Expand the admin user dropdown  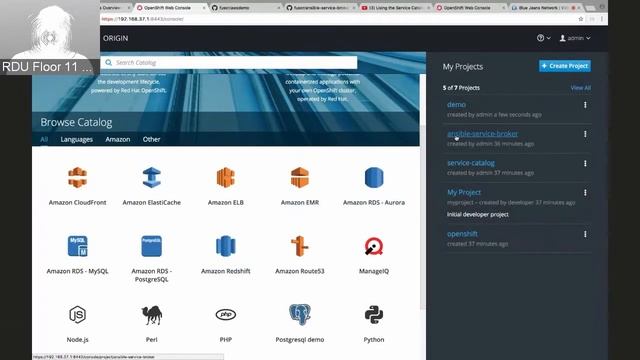point(575,38)
